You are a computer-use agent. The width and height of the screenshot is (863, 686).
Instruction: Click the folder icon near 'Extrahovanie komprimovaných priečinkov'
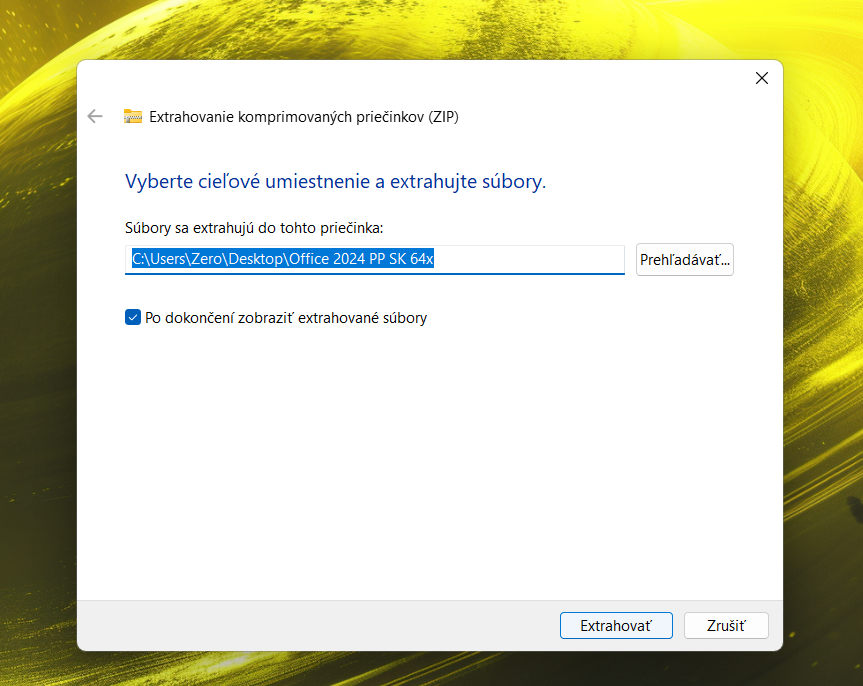point(133,116)
